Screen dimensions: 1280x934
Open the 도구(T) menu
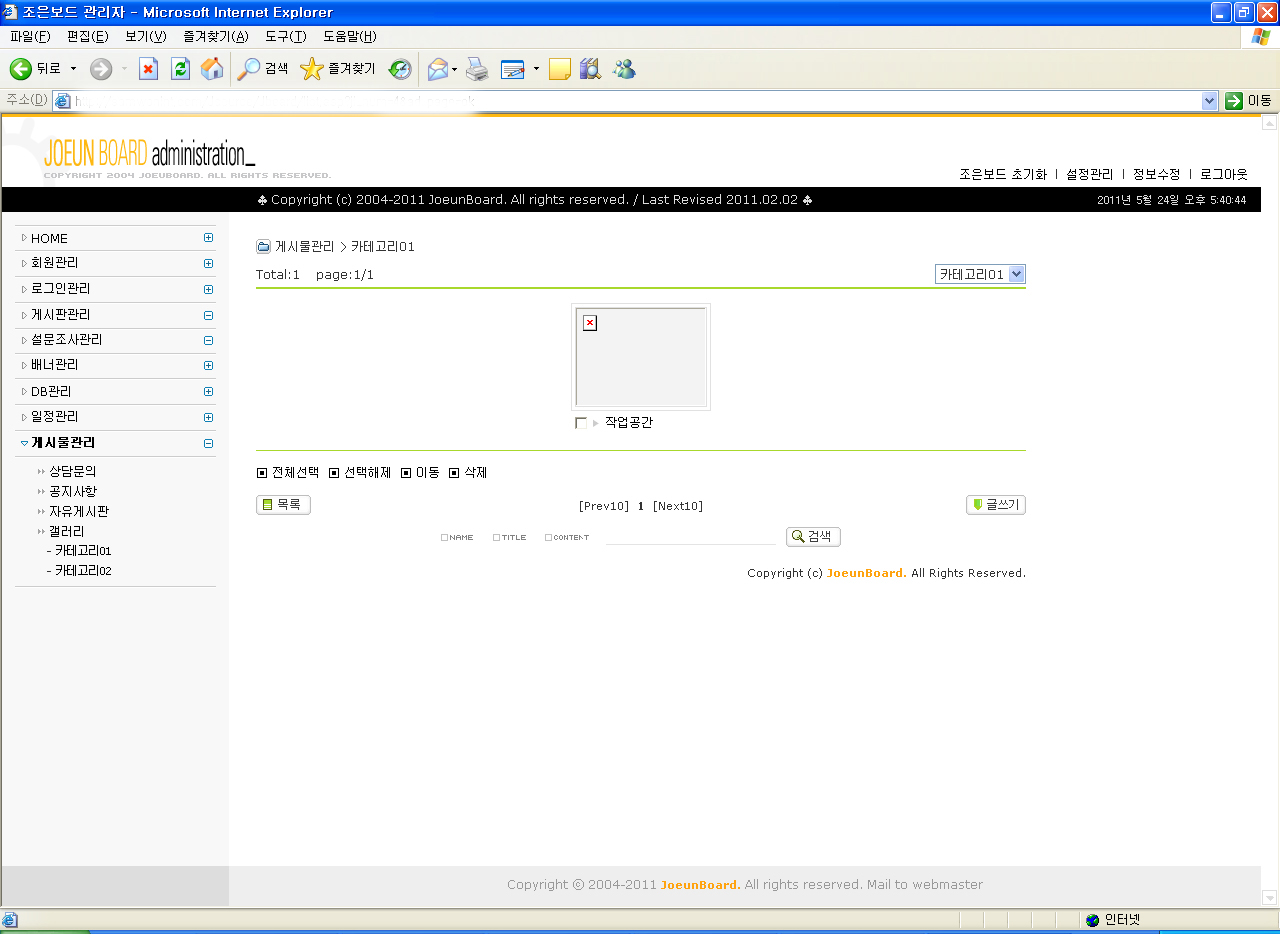pos(286,37)
